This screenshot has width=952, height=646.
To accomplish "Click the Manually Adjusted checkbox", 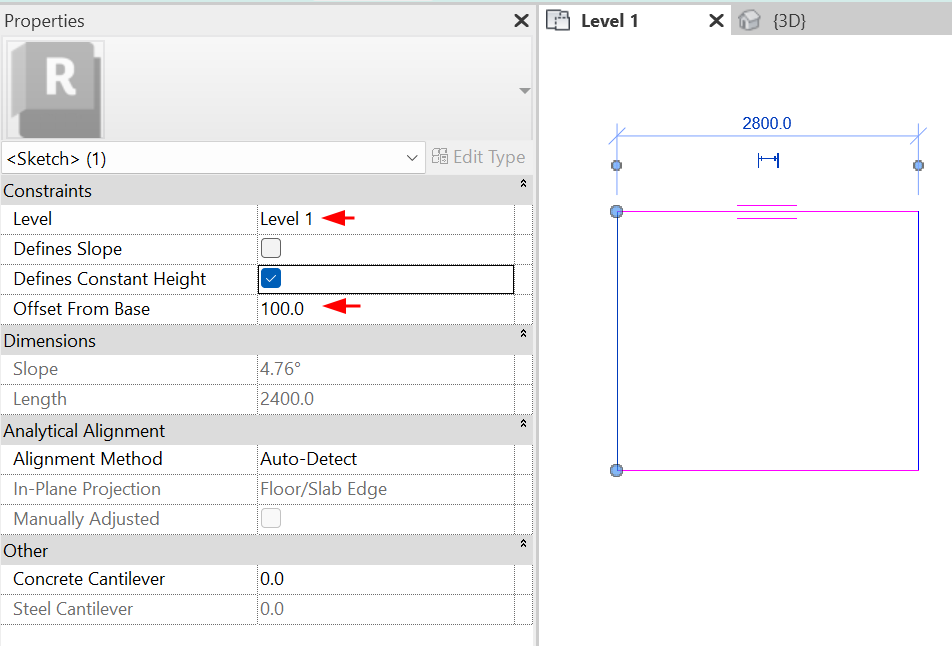I will [x=271, y=518].
